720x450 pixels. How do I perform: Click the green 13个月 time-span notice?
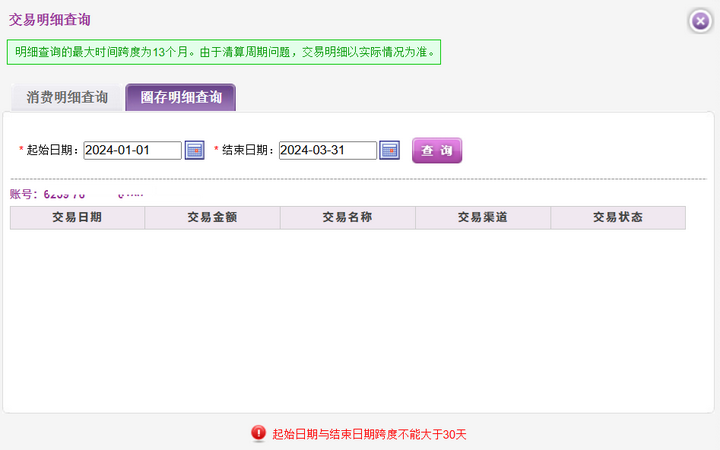(225, 52)
